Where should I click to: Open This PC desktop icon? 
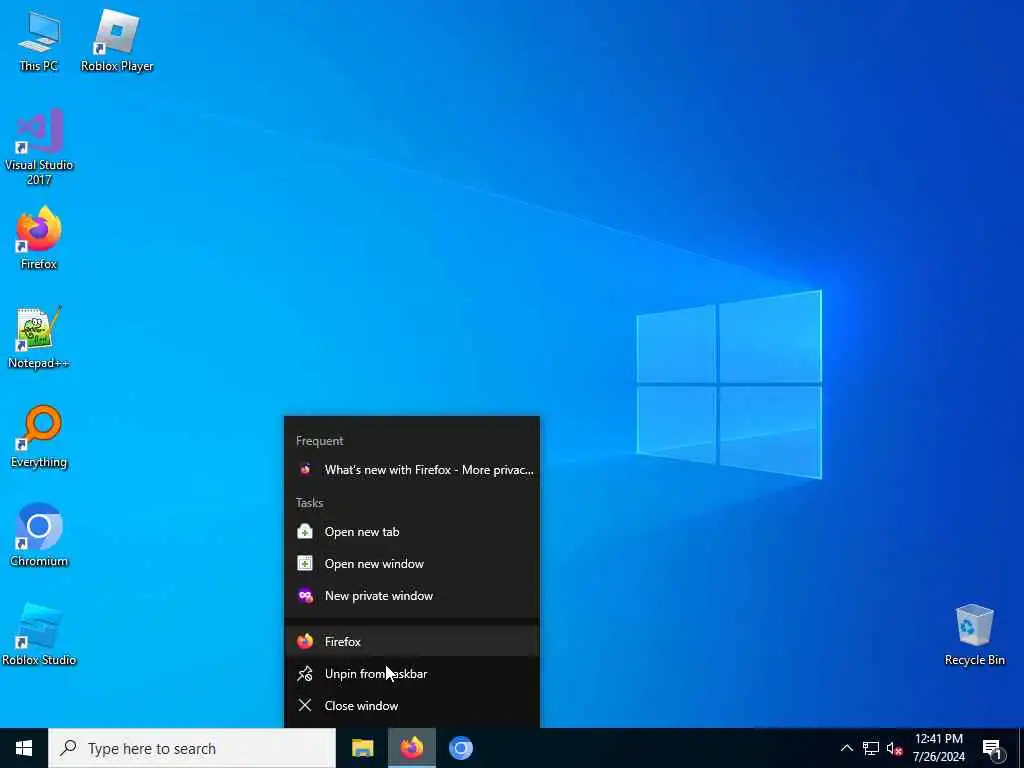coord(39,42)
